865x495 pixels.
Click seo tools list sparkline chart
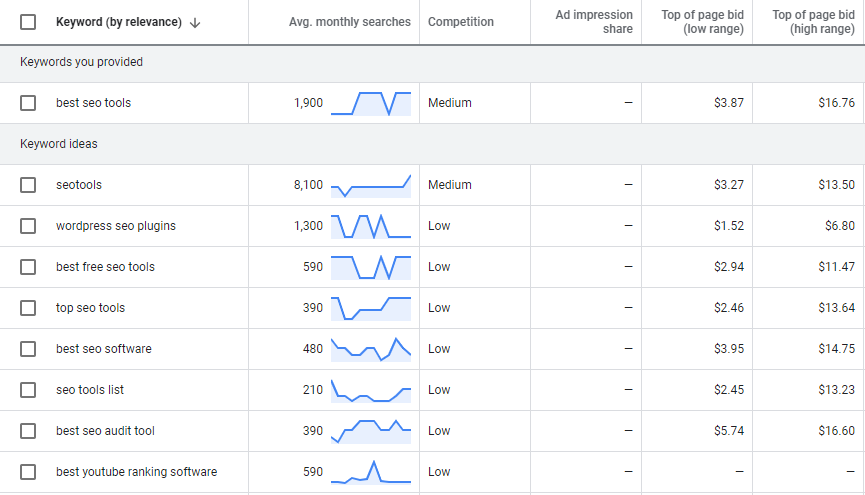371,390
